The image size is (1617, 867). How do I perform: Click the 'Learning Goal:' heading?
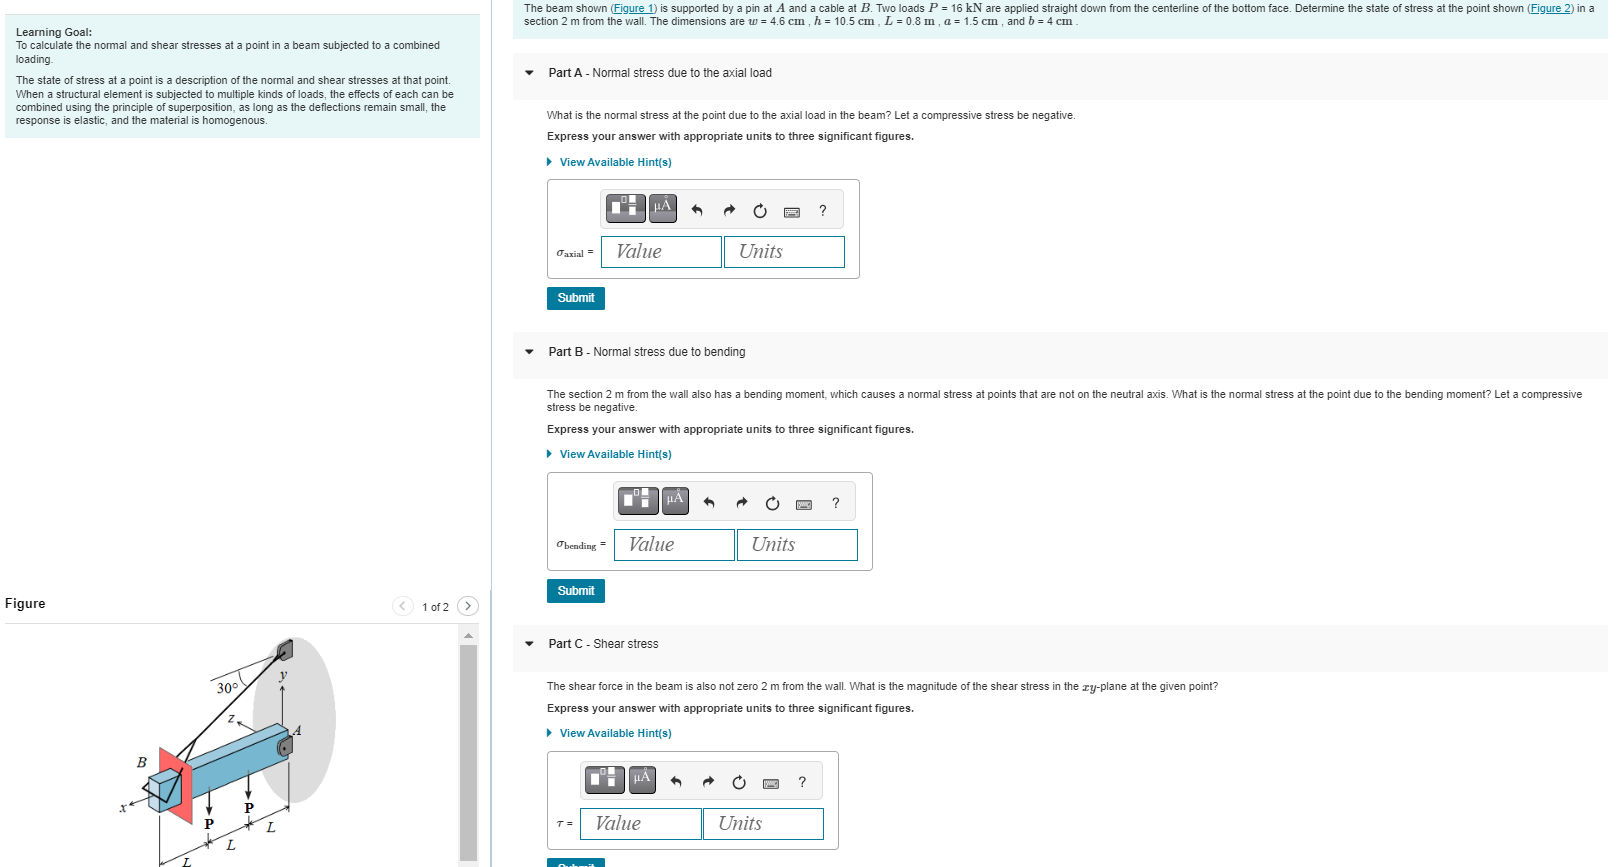(54, 32)
